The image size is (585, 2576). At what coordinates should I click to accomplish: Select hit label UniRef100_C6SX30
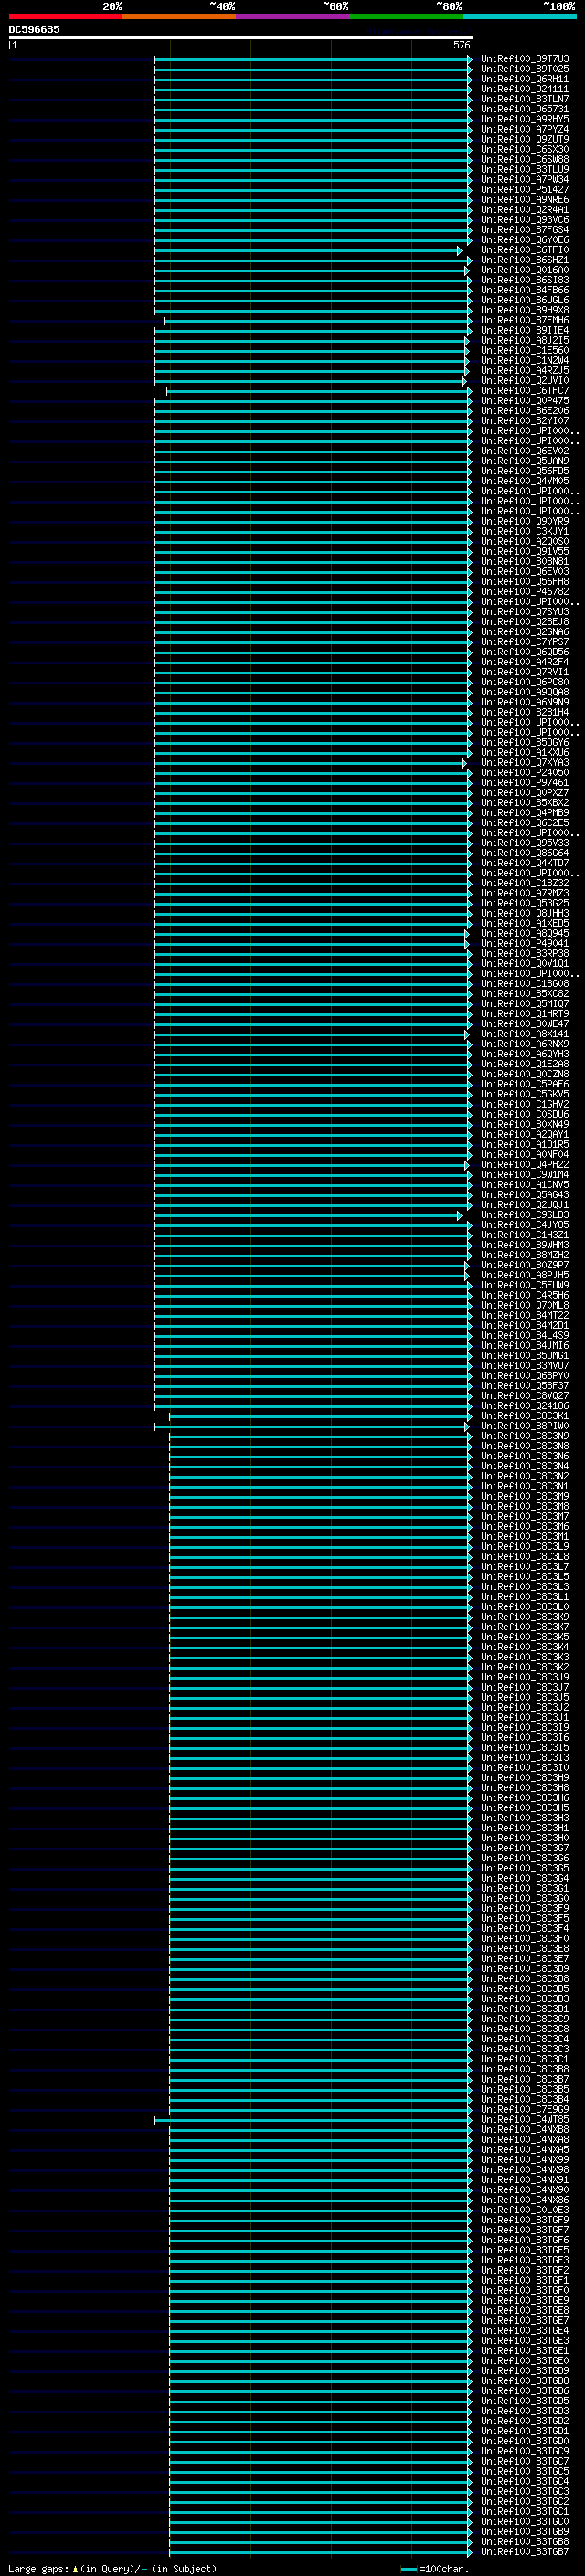coord(524,149)
